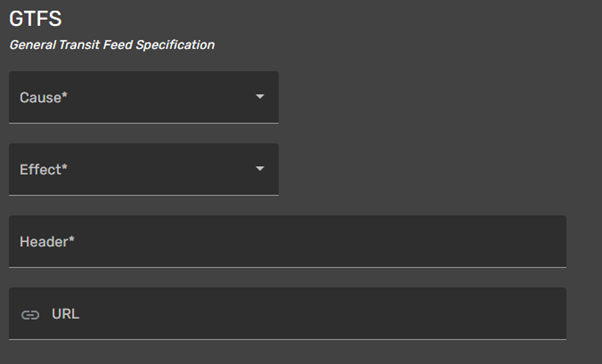This screenshot has width=602, height=364.
Task: Click the Effect* label text
Action: point(43,170)
